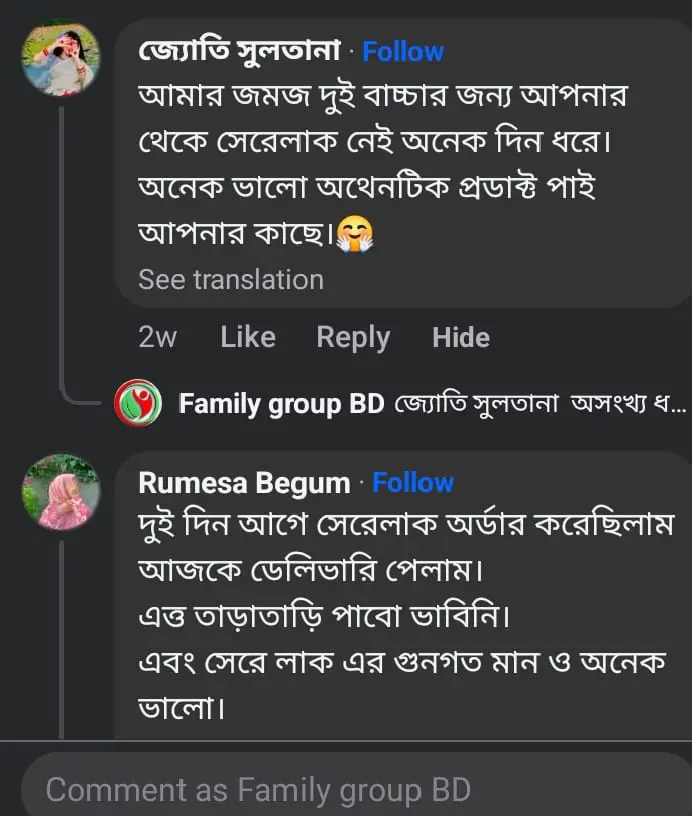The height and width of the screenshot is (816, 692).
Task: Follow Rumesa Begum
Action: pos(413,482)
